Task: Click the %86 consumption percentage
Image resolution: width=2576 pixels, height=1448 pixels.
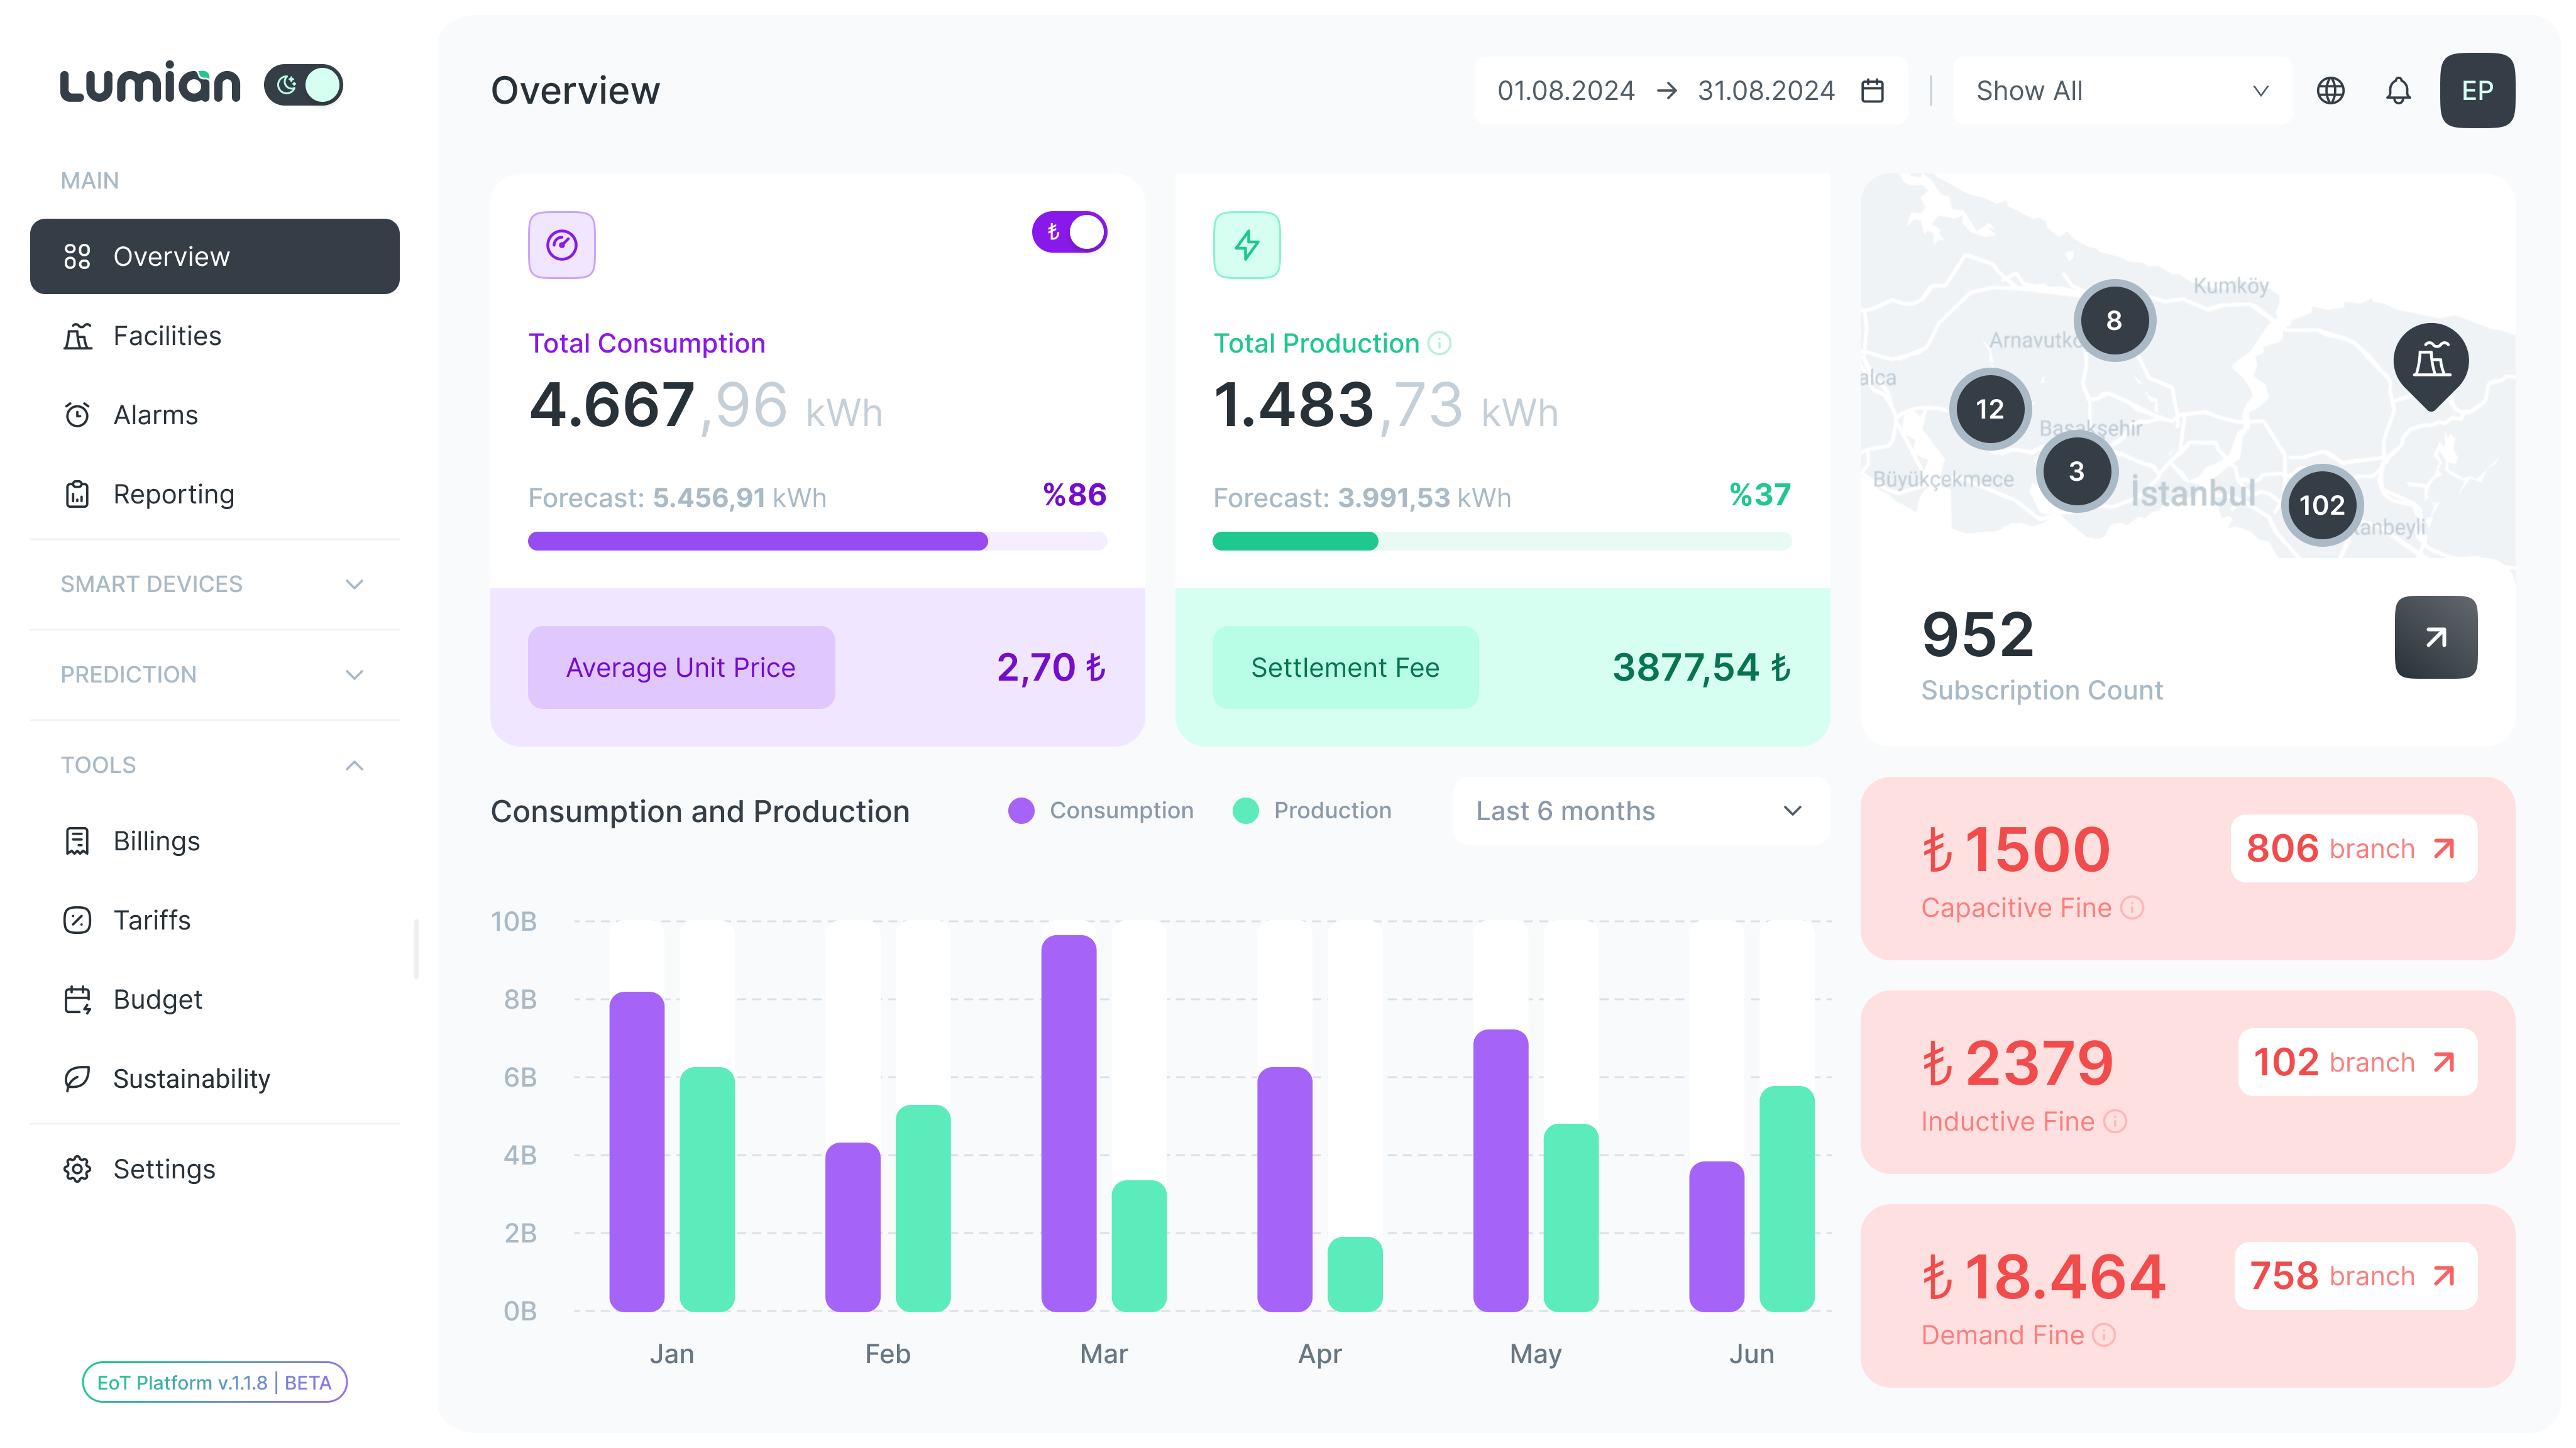Action: (x=1074, y=495)
